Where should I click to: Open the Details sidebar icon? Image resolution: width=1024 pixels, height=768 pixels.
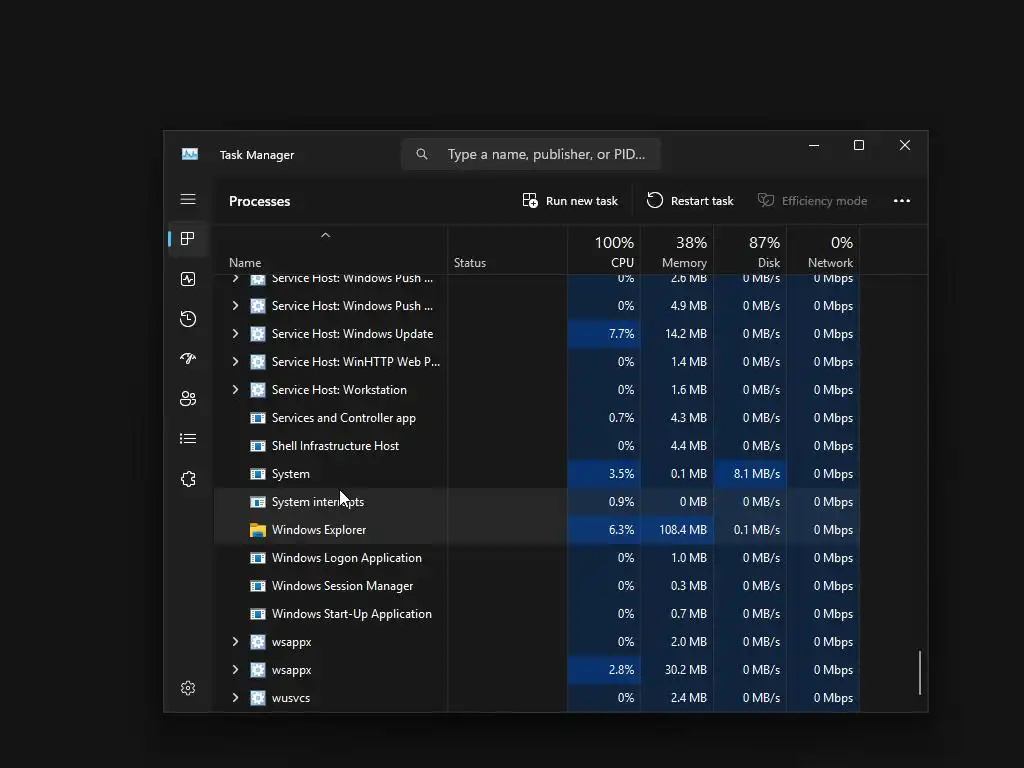click(188, 438)
